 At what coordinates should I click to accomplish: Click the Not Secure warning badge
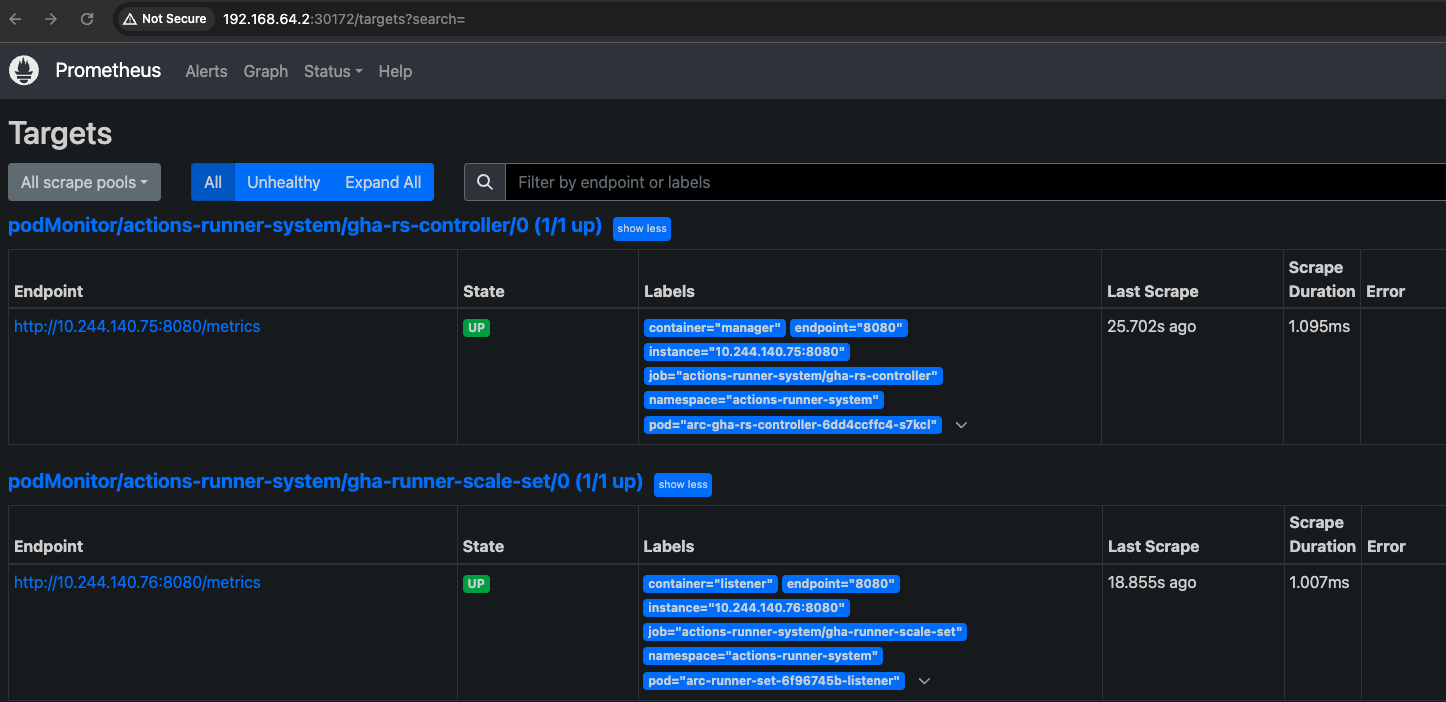[165, 19]
